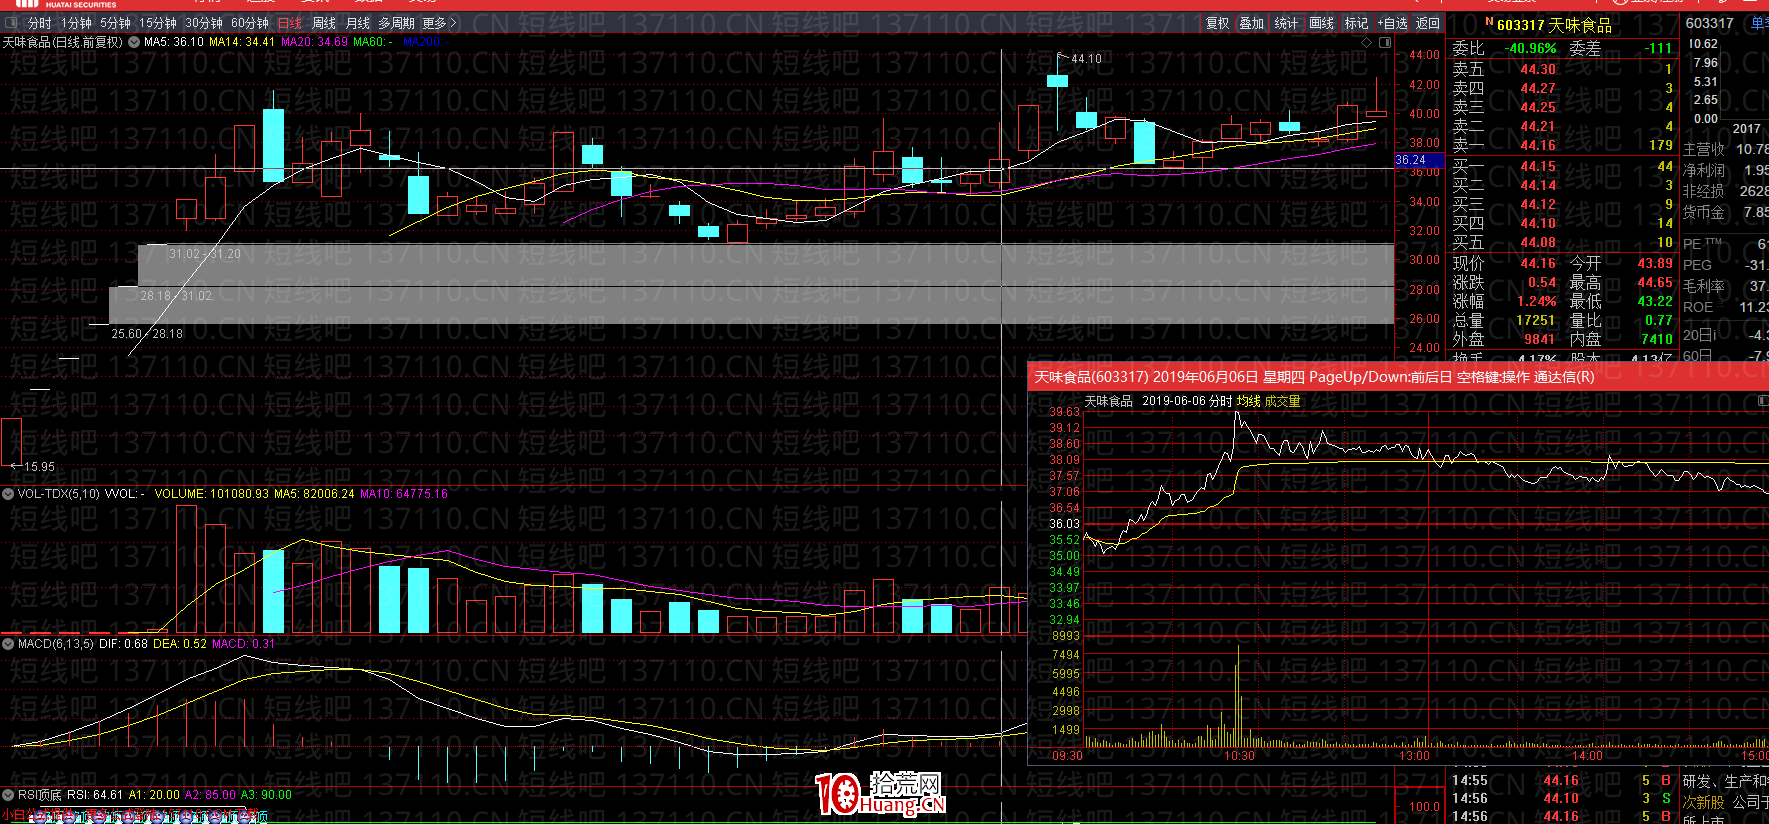This screenshot has width=1769, height=824.
Task: Switch to the 60分钟 period tab
Action: pos(250,23)
